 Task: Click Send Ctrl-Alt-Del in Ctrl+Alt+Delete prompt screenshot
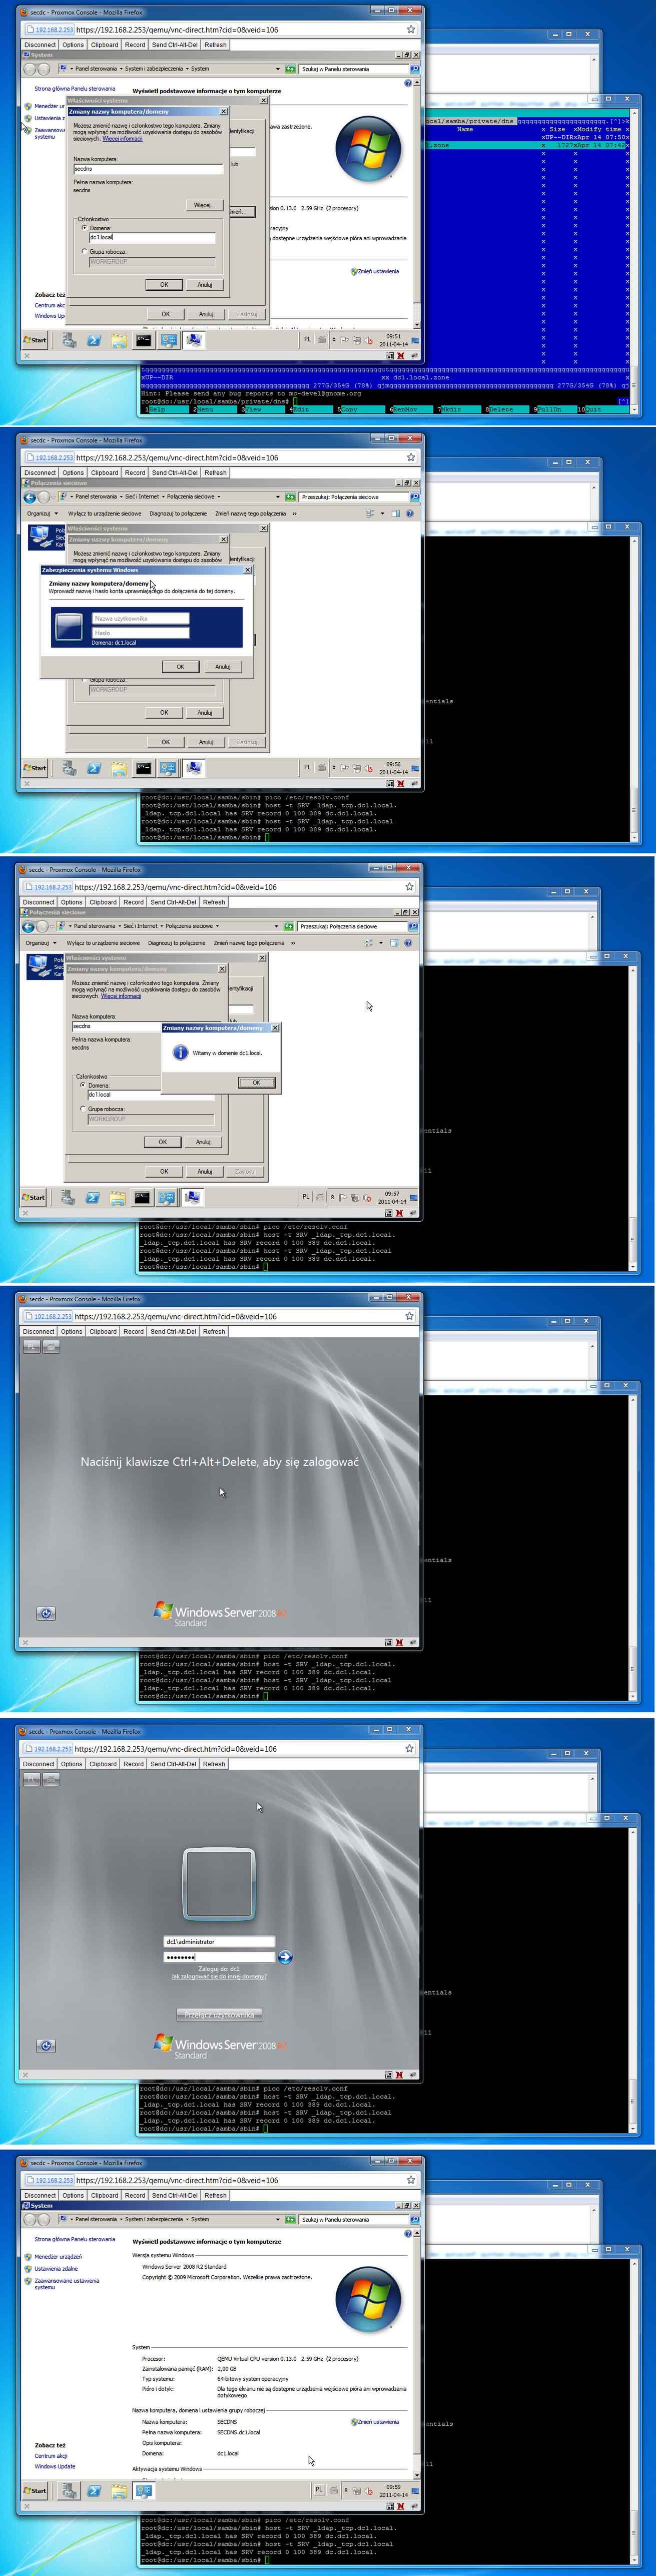click(x=173, y=1332)
